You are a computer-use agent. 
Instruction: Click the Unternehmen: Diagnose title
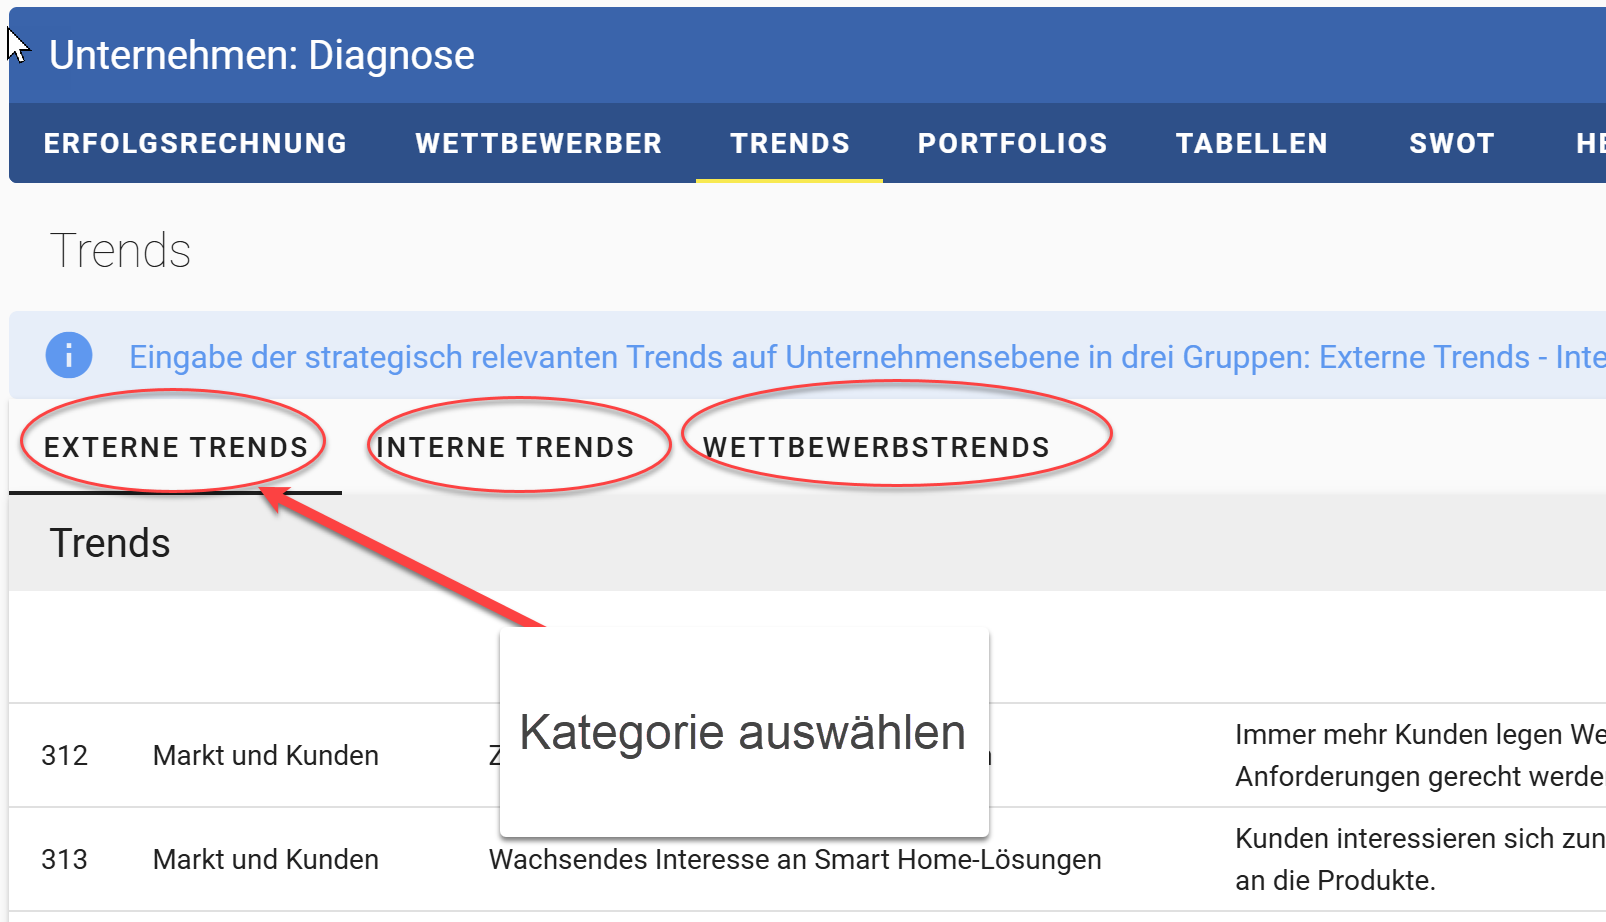coord(262,55)
